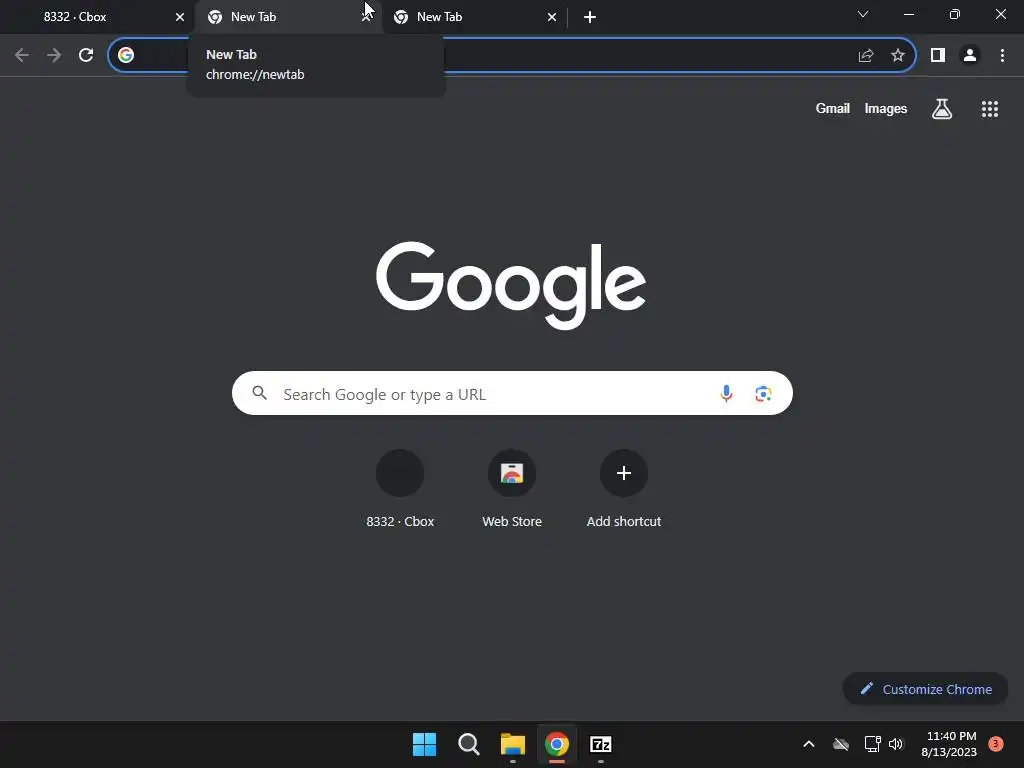Open the Images link
1024x768 pixels.
(x=886, y=108)
